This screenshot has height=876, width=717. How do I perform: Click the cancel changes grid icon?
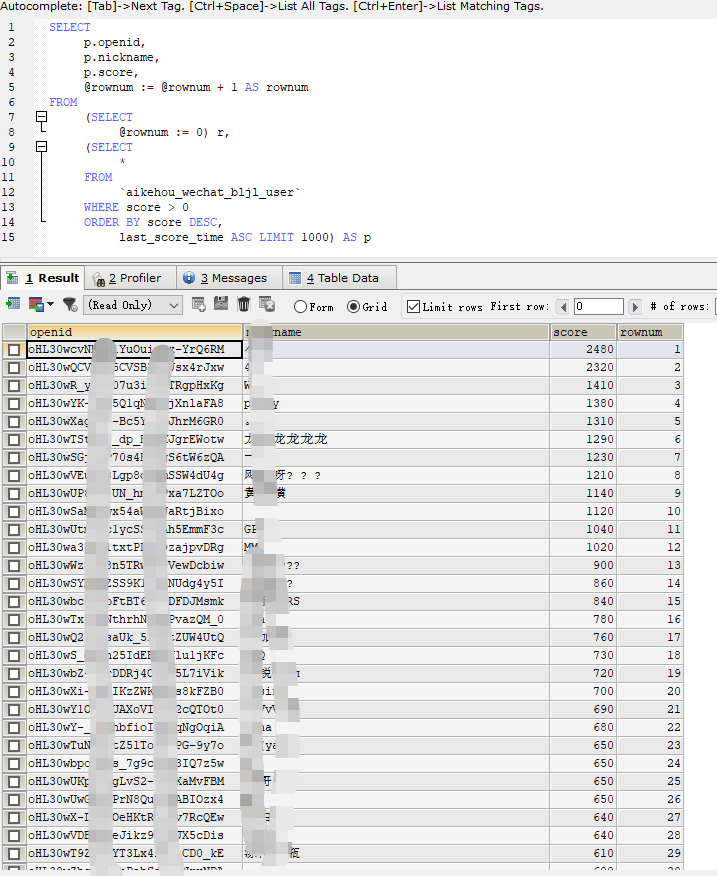(267, 304)
